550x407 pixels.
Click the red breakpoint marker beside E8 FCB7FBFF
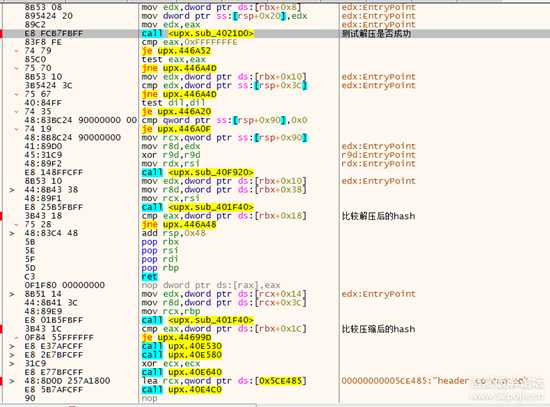[x=1, y=34]
